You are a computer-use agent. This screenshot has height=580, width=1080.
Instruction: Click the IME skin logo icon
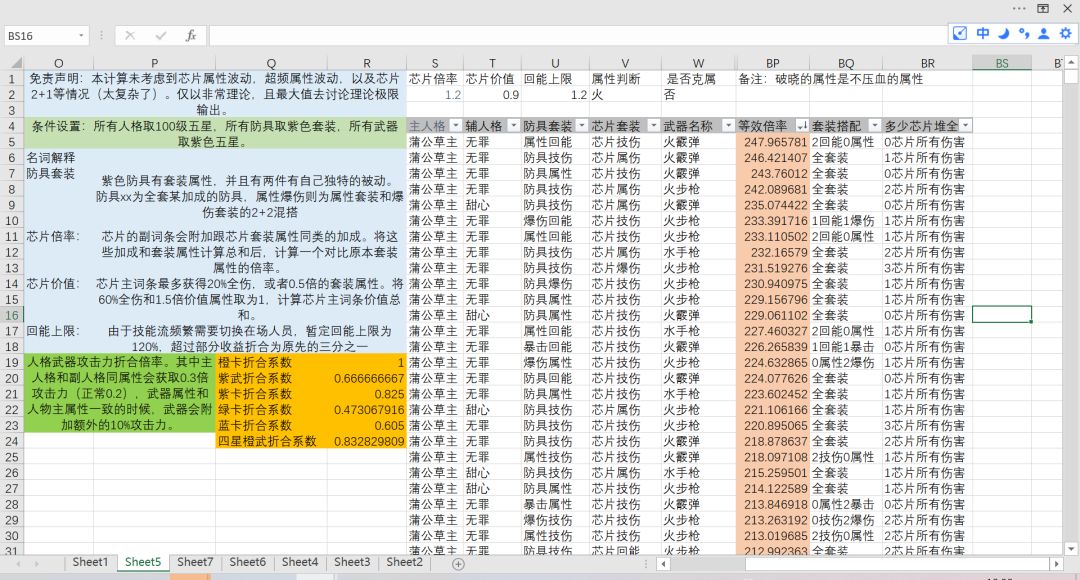(x=959, y=33)
